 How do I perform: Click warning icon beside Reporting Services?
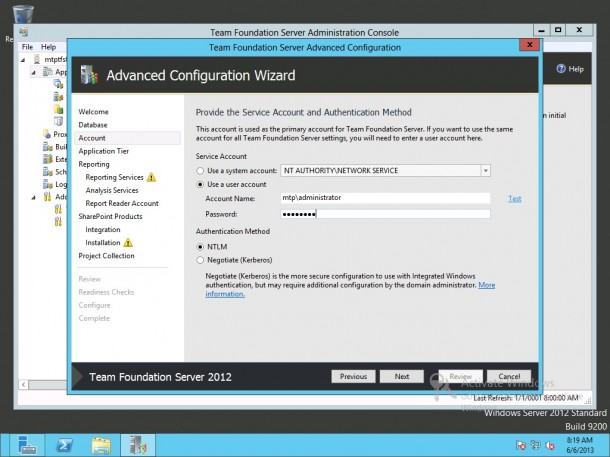[x=151, y=177]
